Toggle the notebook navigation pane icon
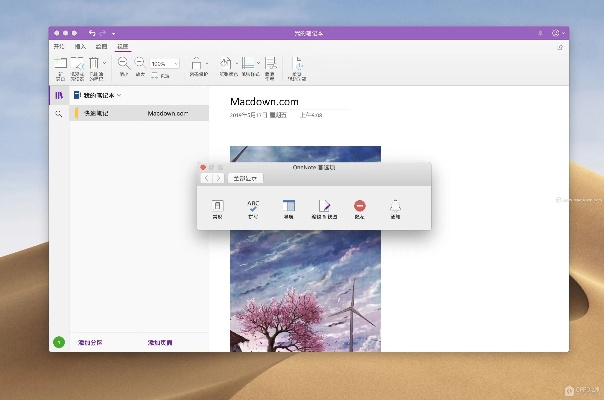604x400 pixels. tap(59, 95)
